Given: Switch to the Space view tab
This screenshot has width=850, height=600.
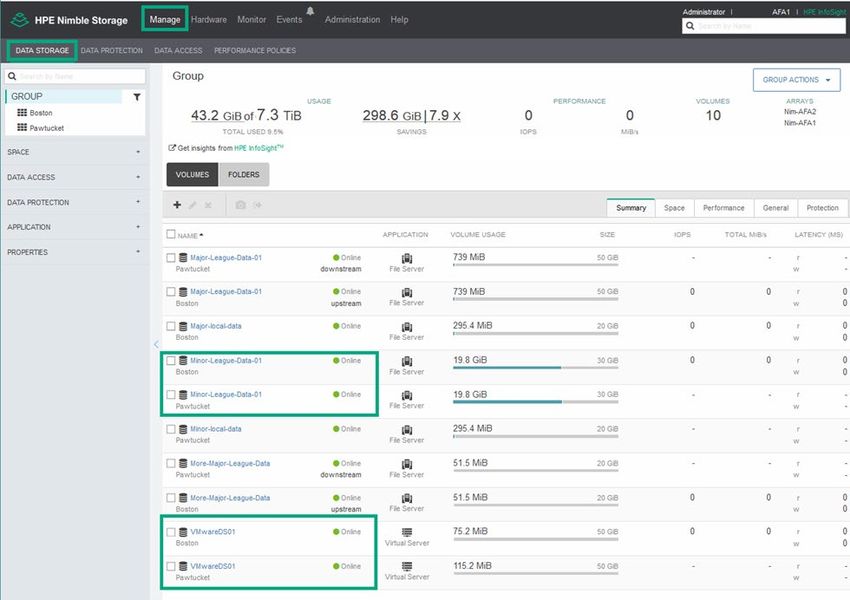Looking at the screenshot, I should [674, 208].
